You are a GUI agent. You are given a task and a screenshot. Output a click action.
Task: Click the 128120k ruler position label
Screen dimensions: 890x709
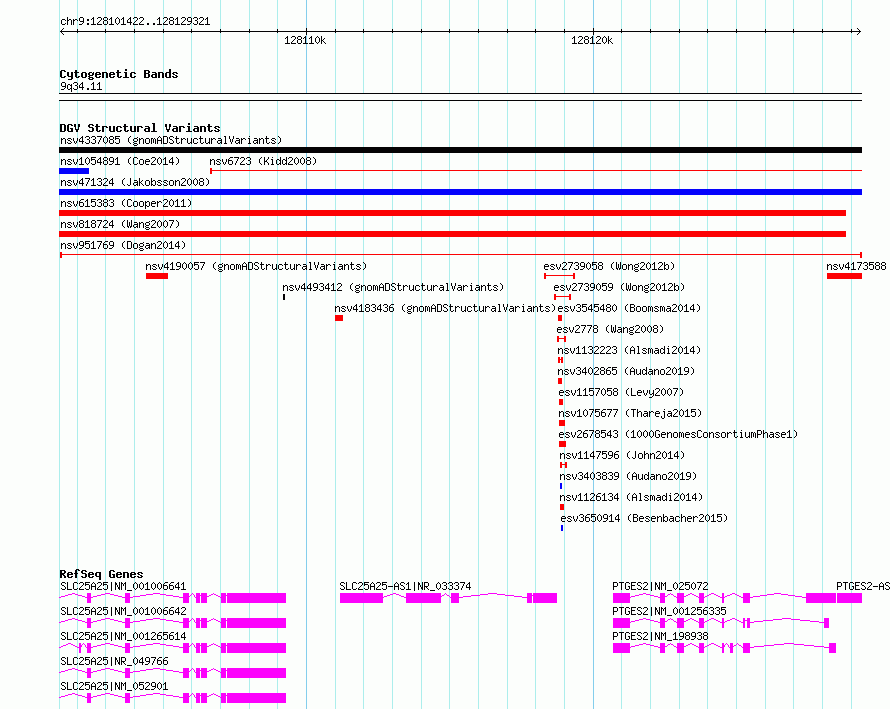coord(592,40)
